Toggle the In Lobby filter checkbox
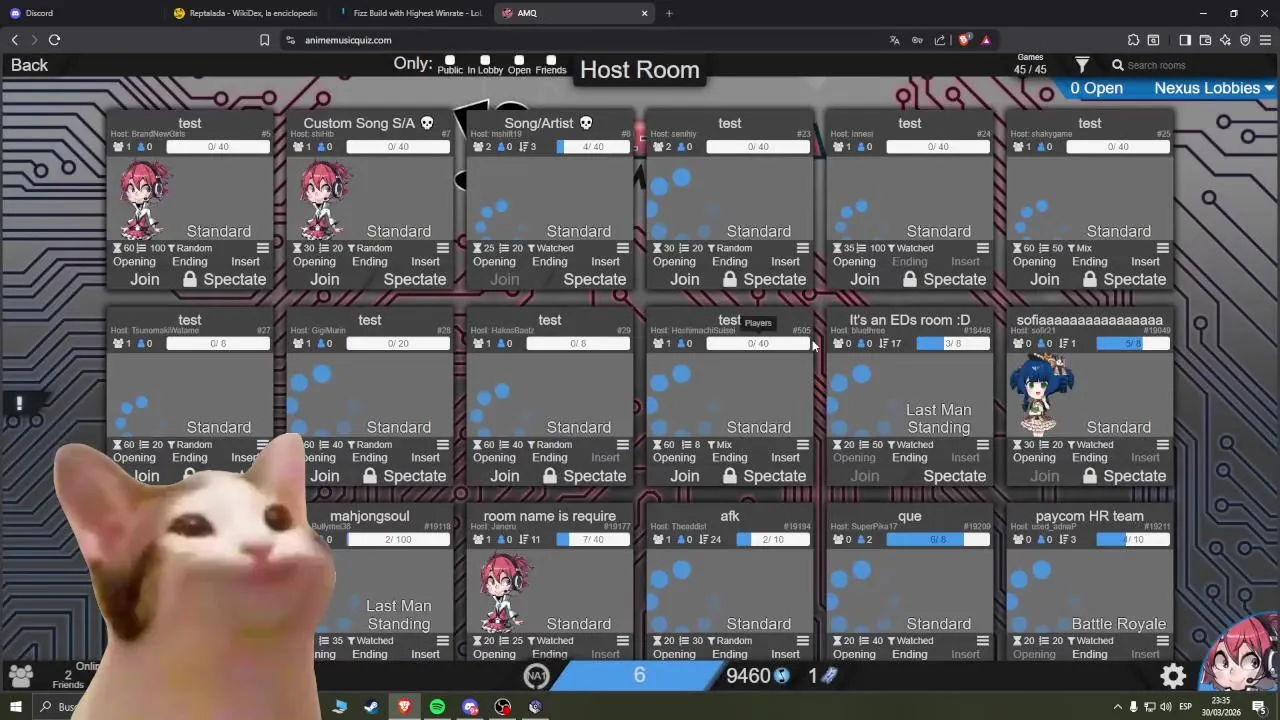The height and width of the screenshot is (720, 1280). pyautogui.click(x=485, y=60)
